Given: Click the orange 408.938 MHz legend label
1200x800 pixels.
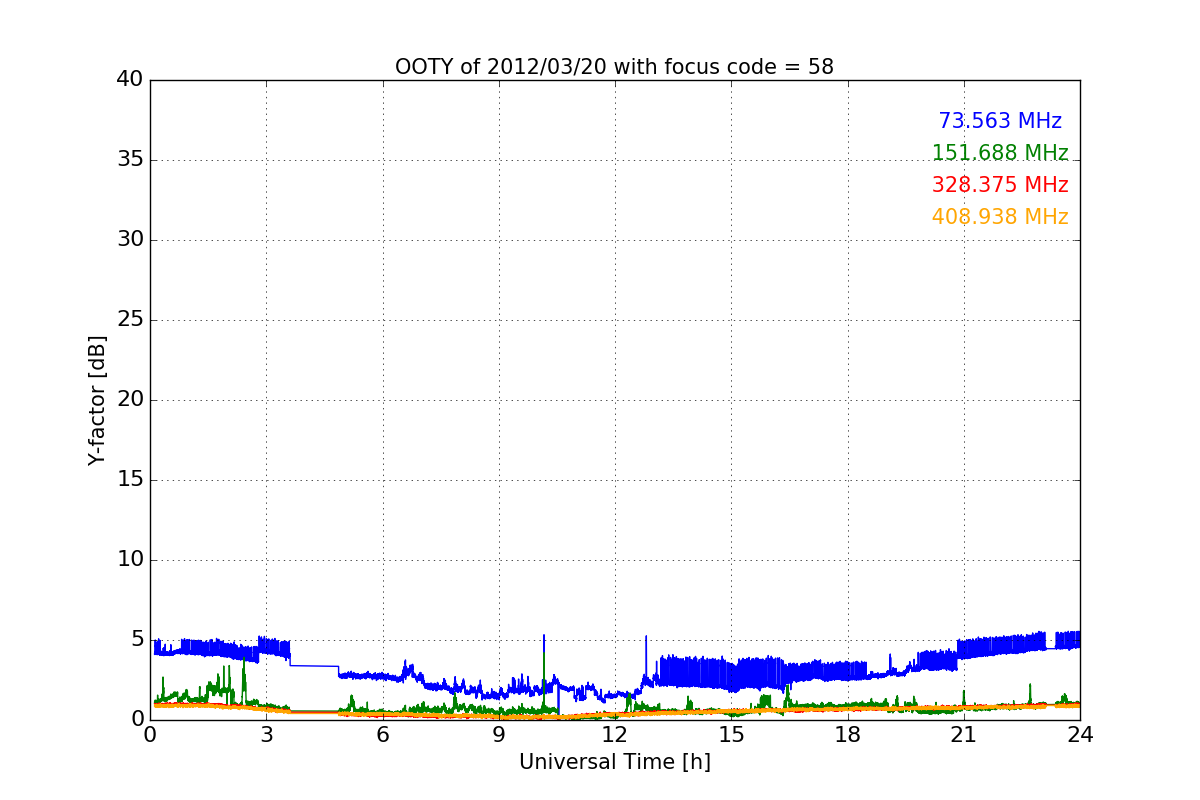Looking at the screenshot, I should tap(1000, 217).
